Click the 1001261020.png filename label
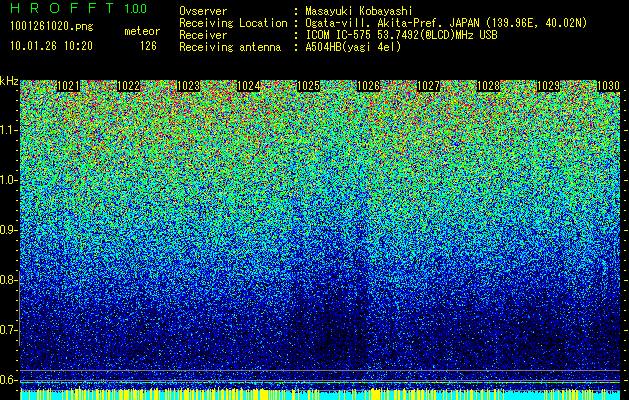629x400 pixels. (x=52, y=27)
